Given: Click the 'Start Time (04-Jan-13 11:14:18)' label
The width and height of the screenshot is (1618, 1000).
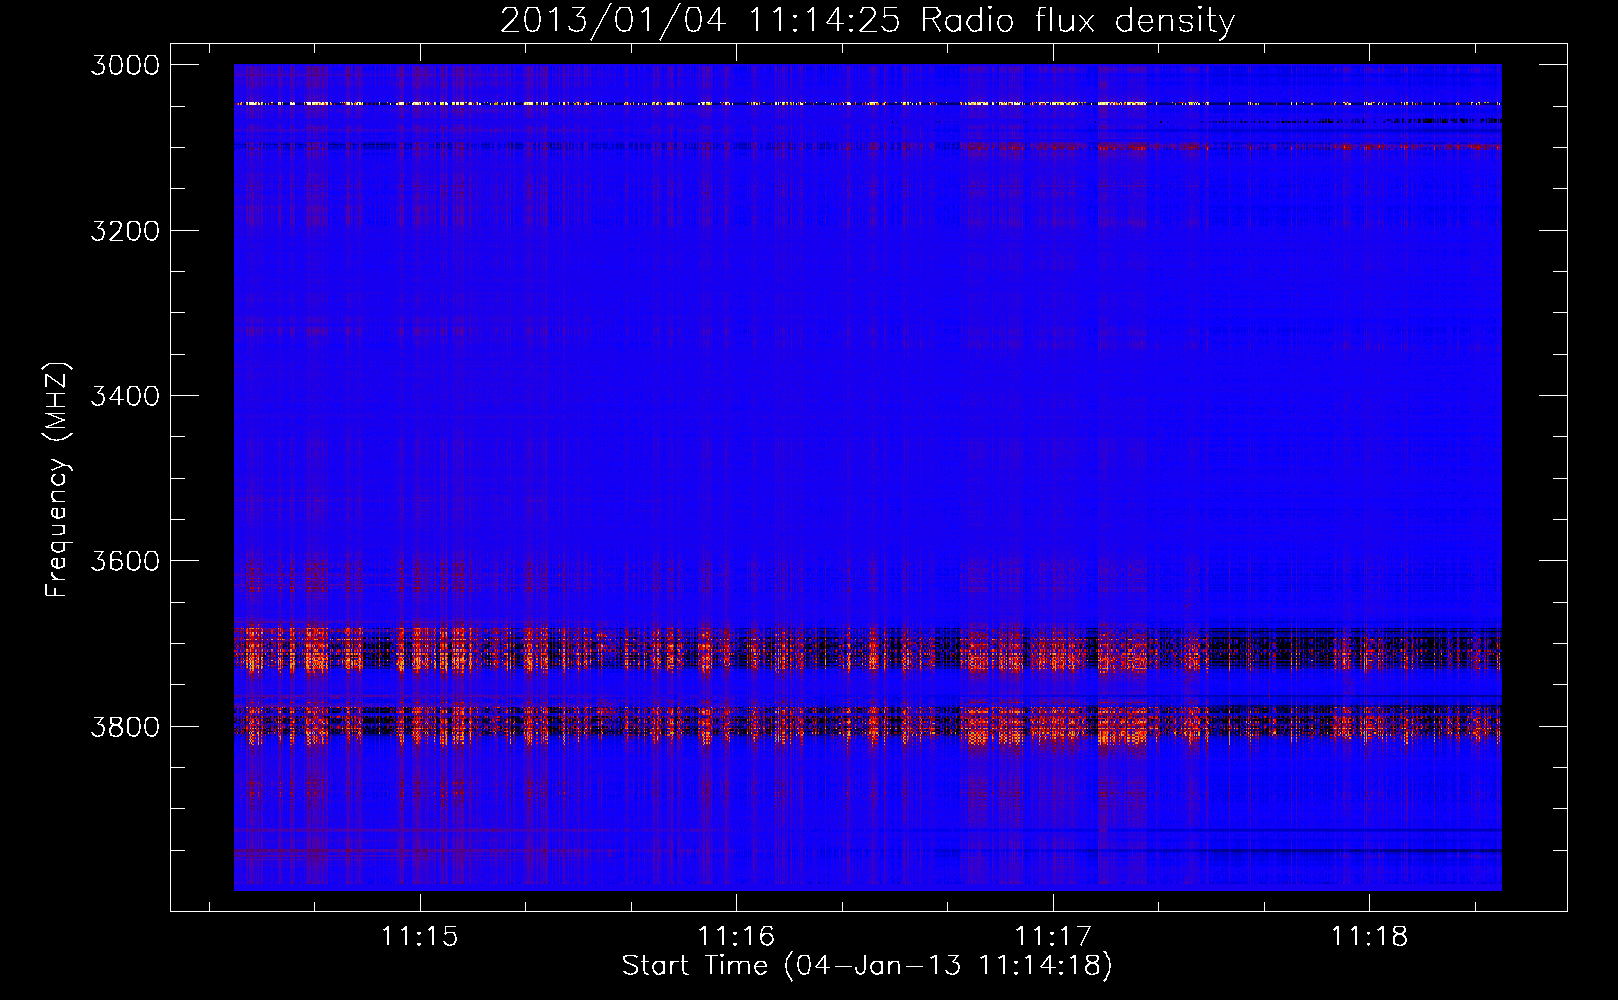Looking at the screenshot, I should 867,966.
